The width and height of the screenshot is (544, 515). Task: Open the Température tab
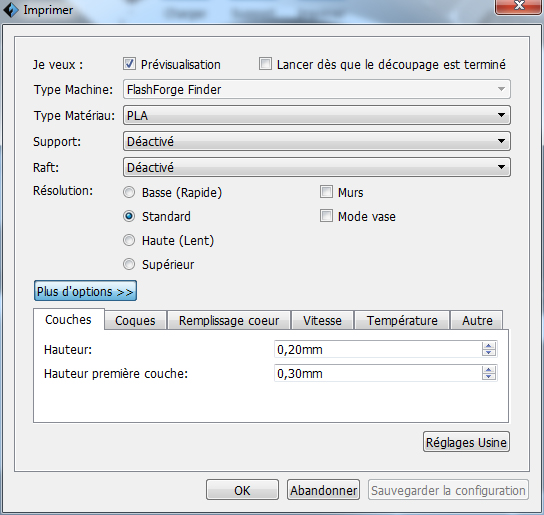pyautogui.click(x=402, y=320)
